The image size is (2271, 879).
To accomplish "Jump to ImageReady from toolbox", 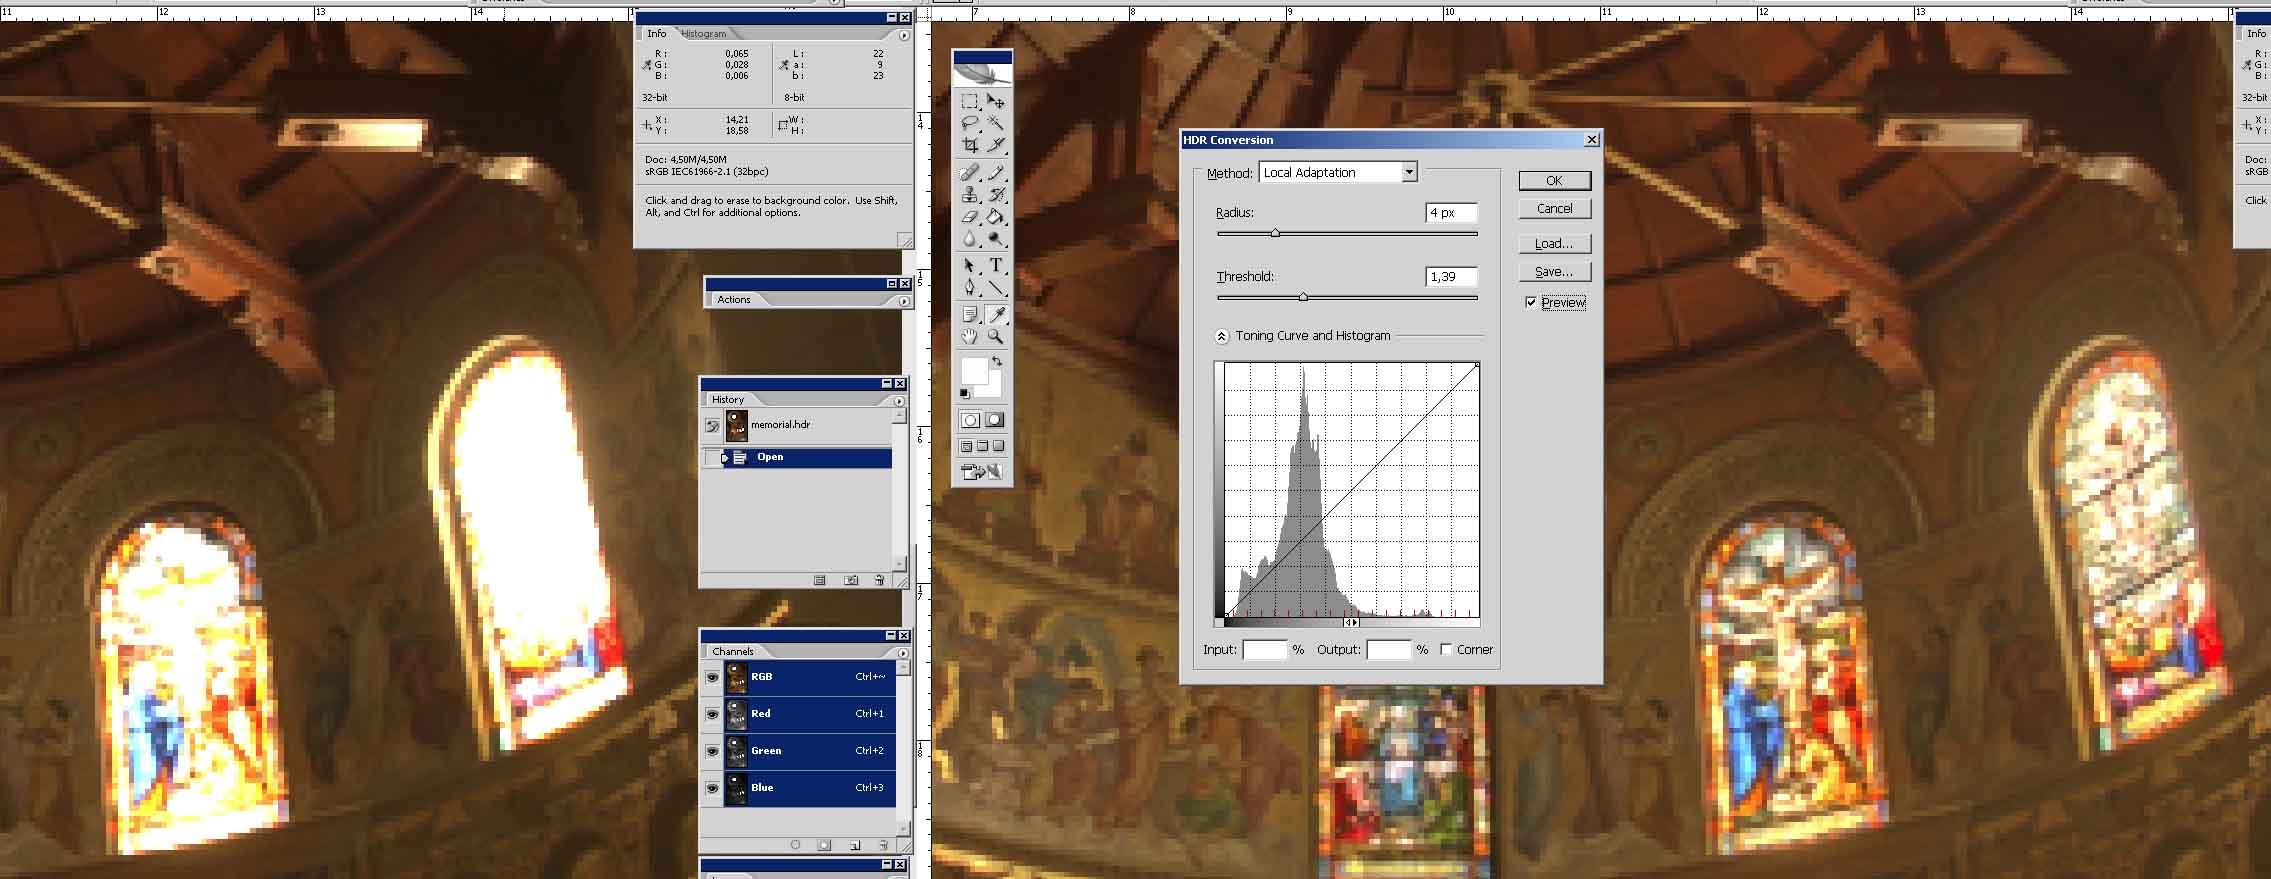I will pos(982,472).
